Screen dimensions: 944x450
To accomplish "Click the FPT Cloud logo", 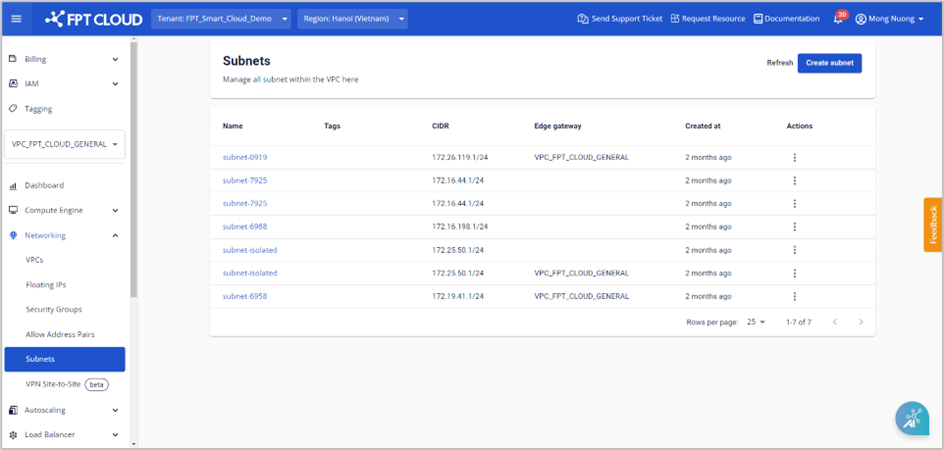I will pos(93,18).
